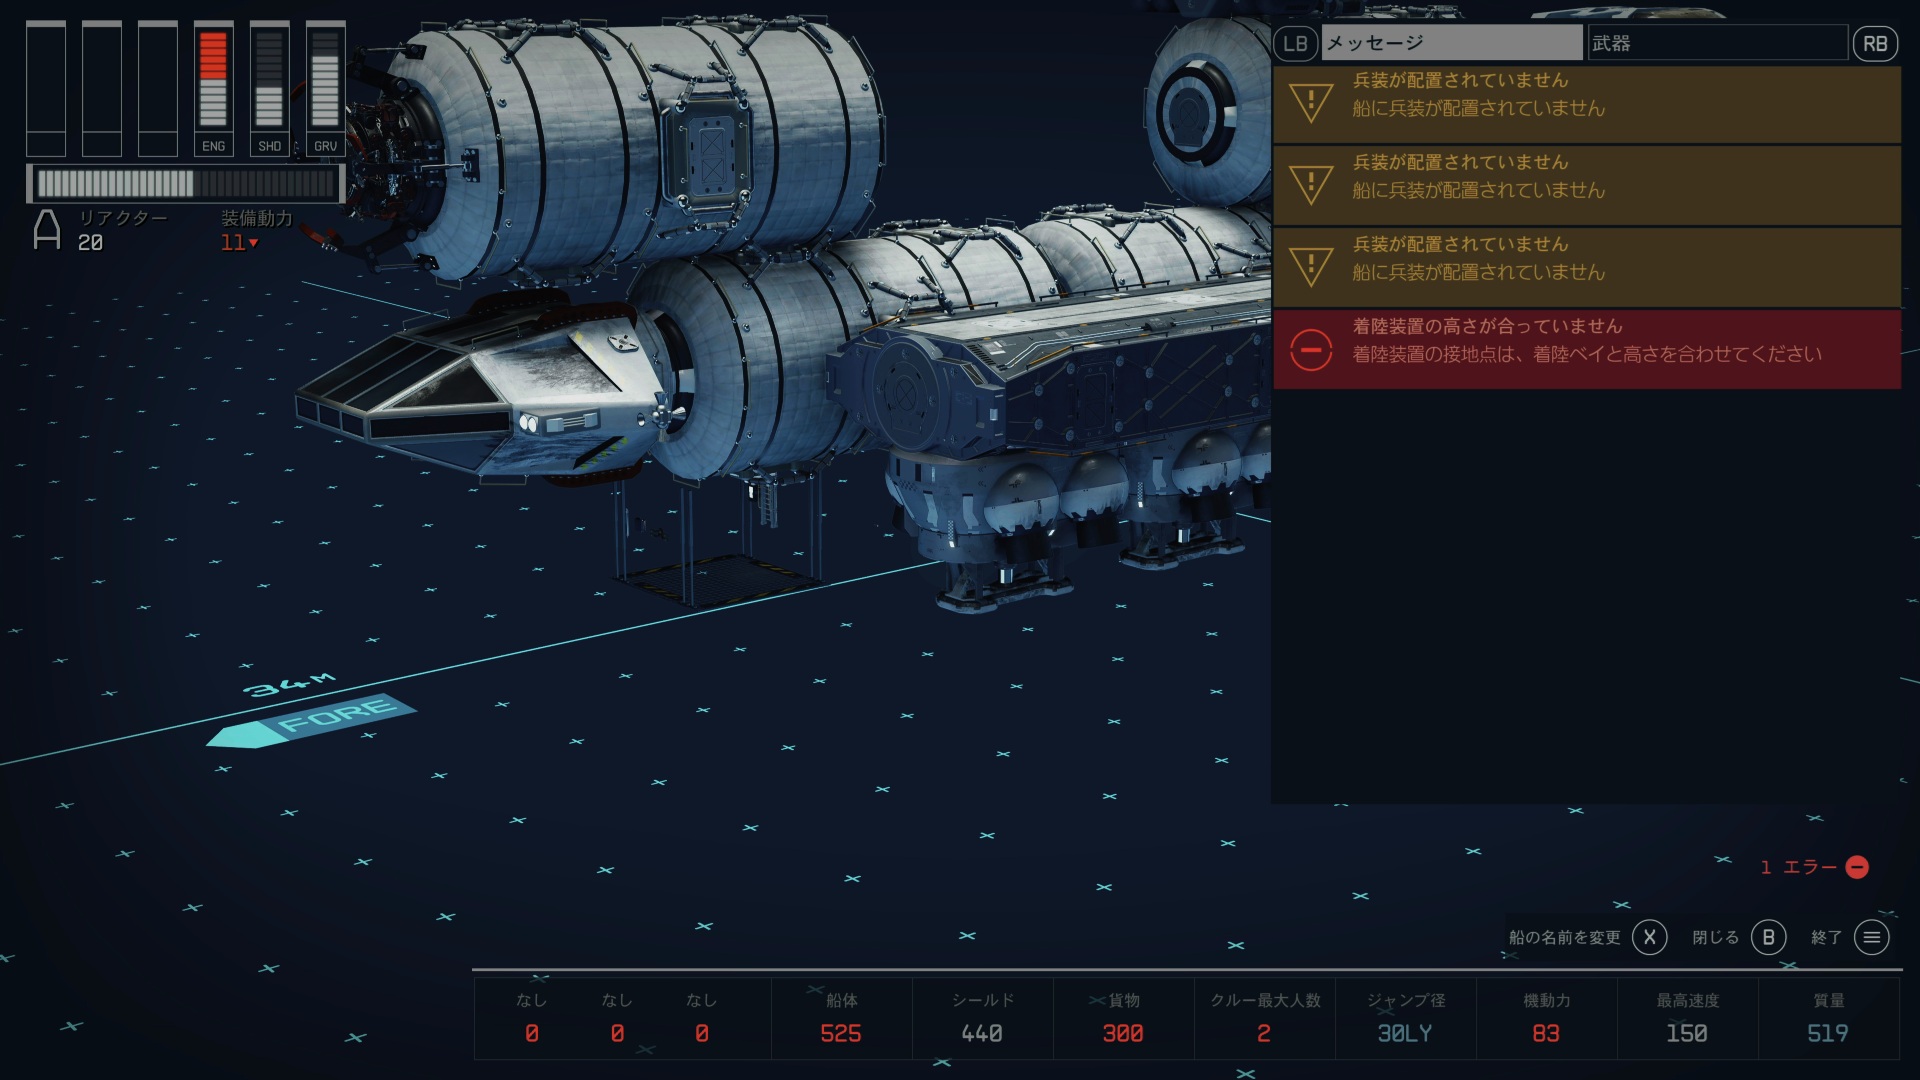Click the reactor icon beside リアクター
Viewport: 1920px width, 1080px height.
coord(47,229)
